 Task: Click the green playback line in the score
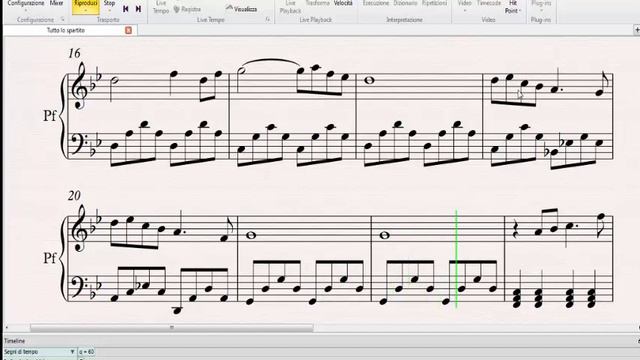(456, 259)
